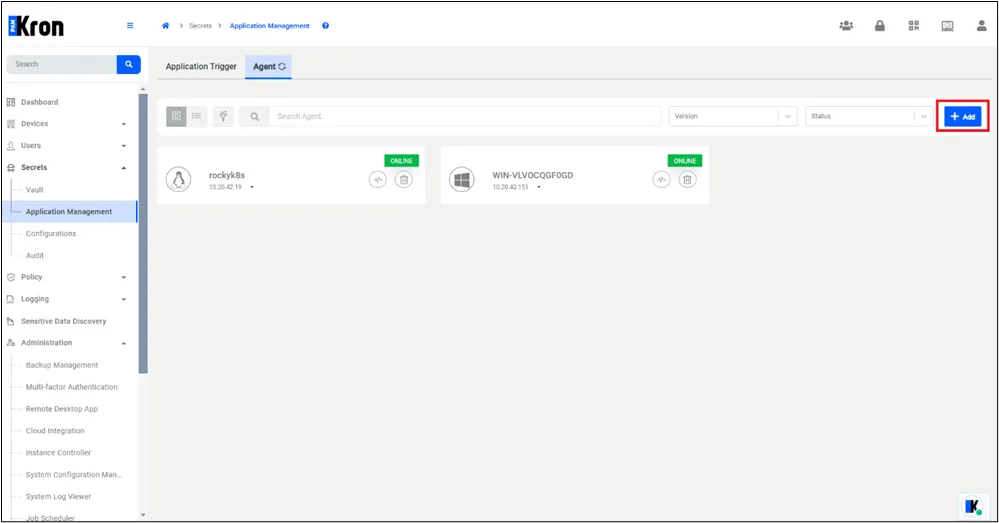
Task: Click sidebar scroll down arrow
Action: pos(143,515)
